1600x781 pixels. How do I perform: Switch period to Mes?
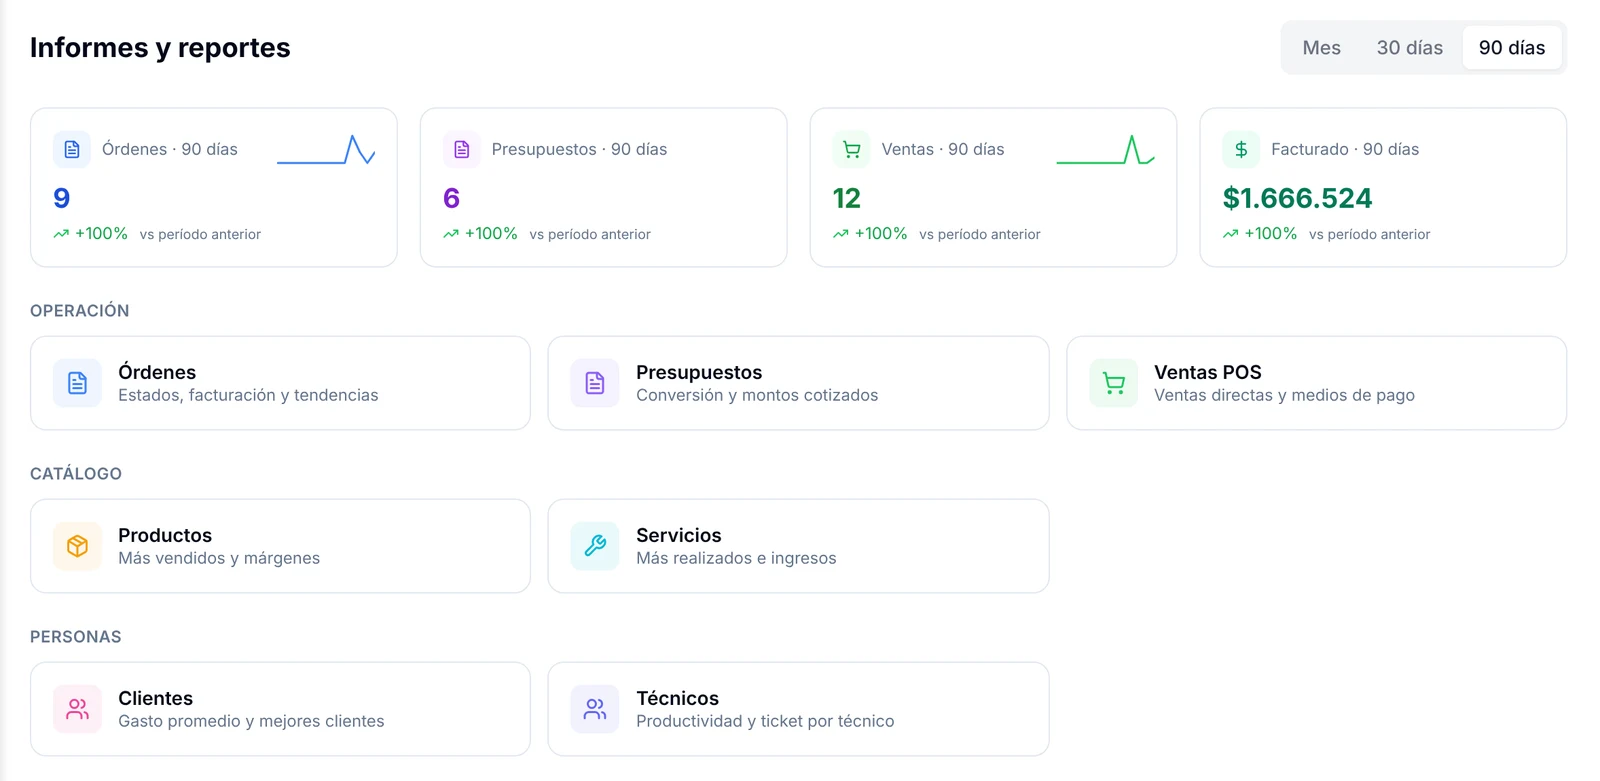1321,48
